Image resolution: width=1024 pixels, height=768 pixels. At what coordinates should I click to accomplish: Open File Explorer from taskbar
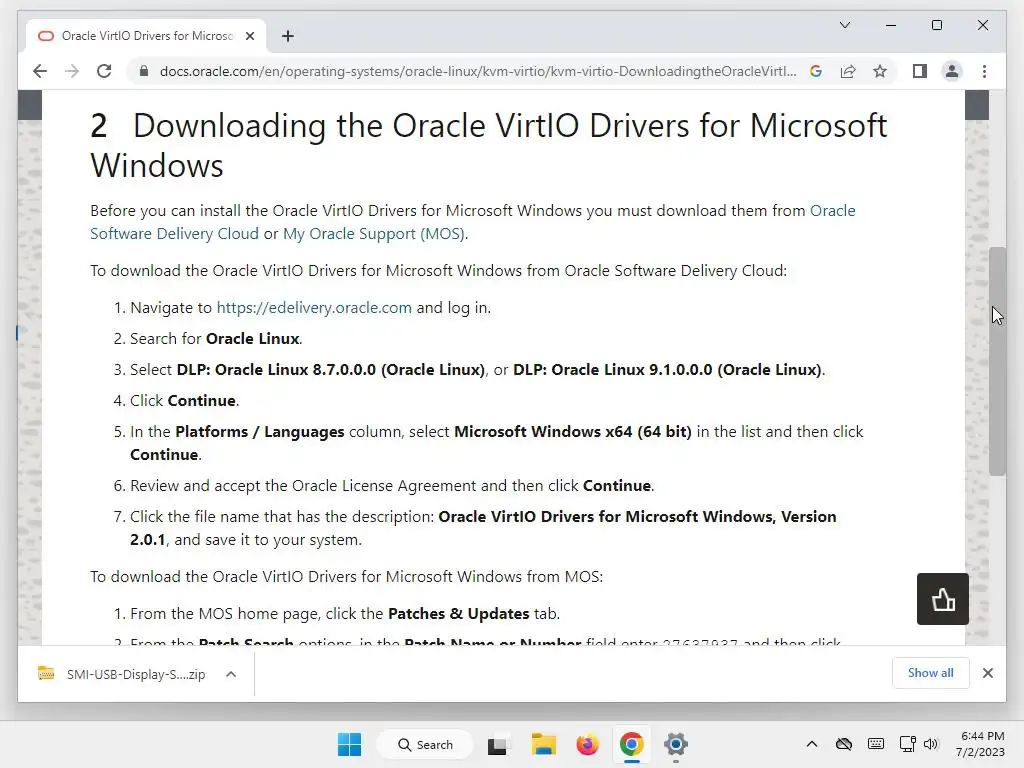(x=543, y=744)
